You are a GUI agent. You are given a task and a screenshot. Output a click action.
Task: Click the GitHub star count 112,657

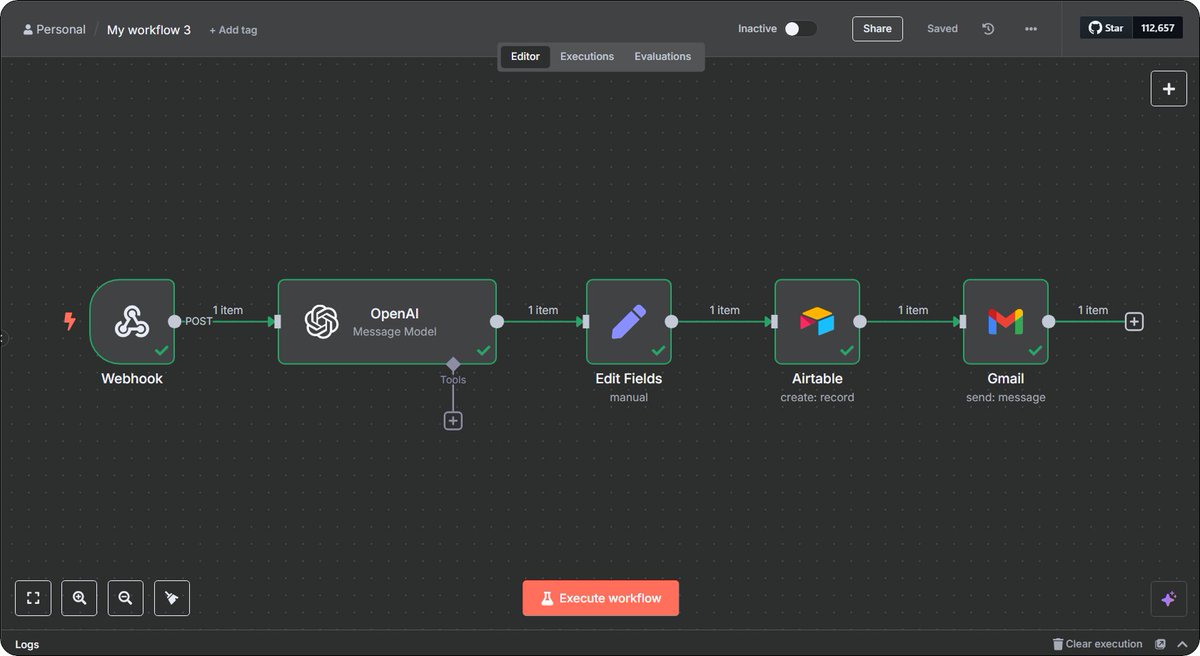[x=1158, y=28]
